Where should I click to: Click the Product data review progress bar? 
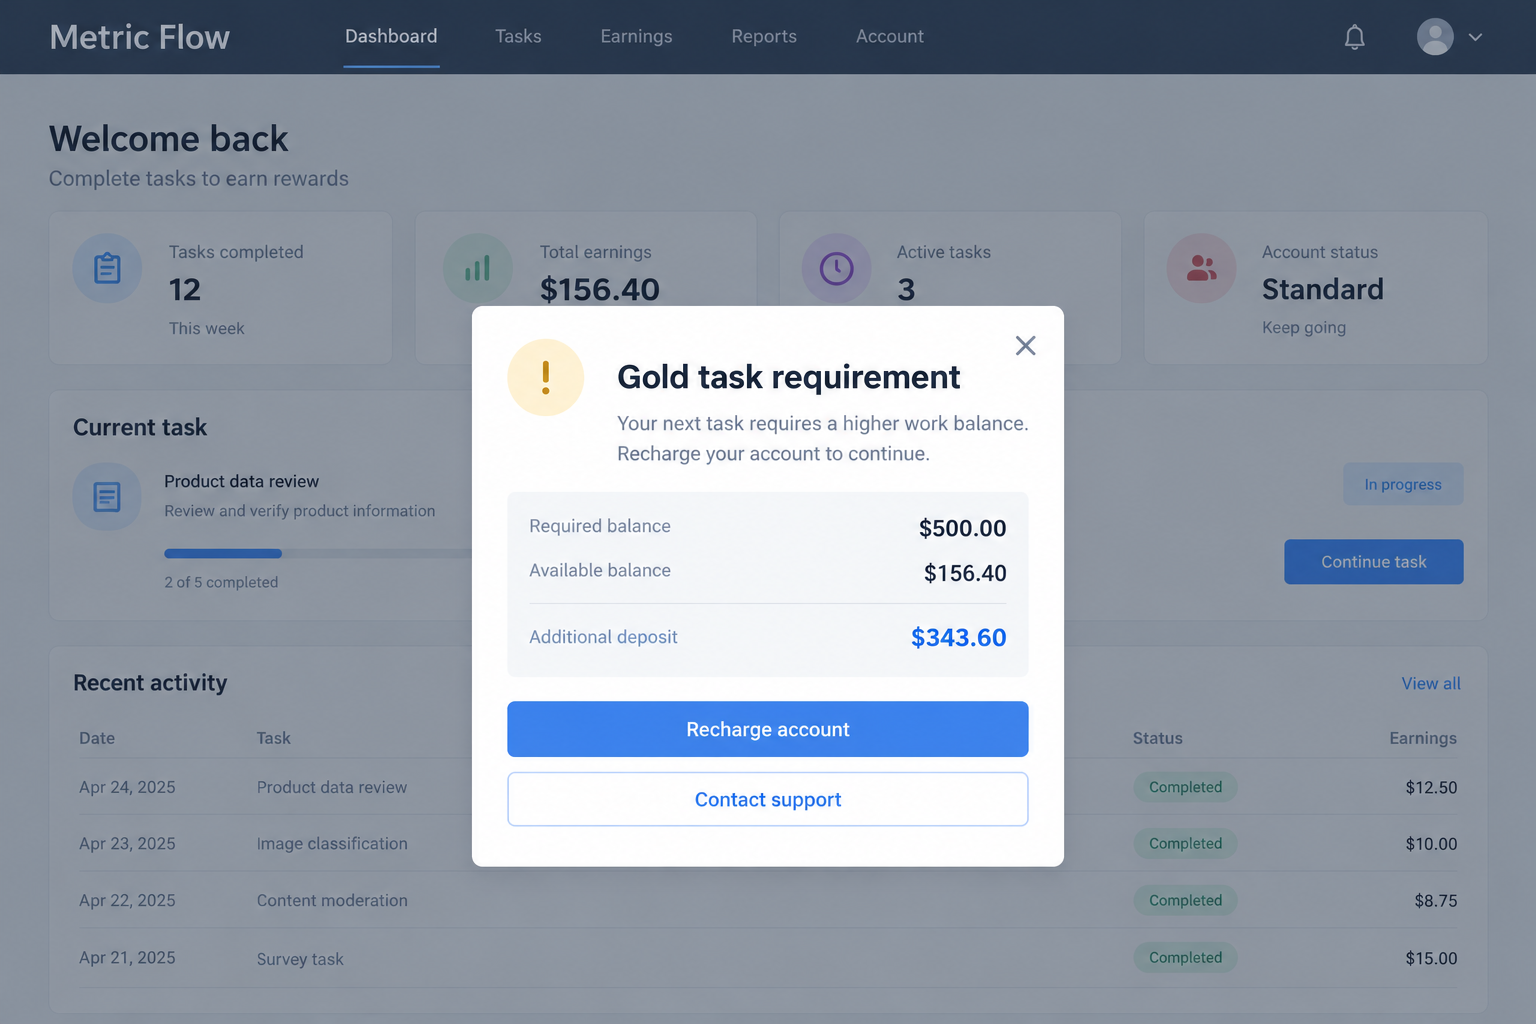(x=318, y=553)
